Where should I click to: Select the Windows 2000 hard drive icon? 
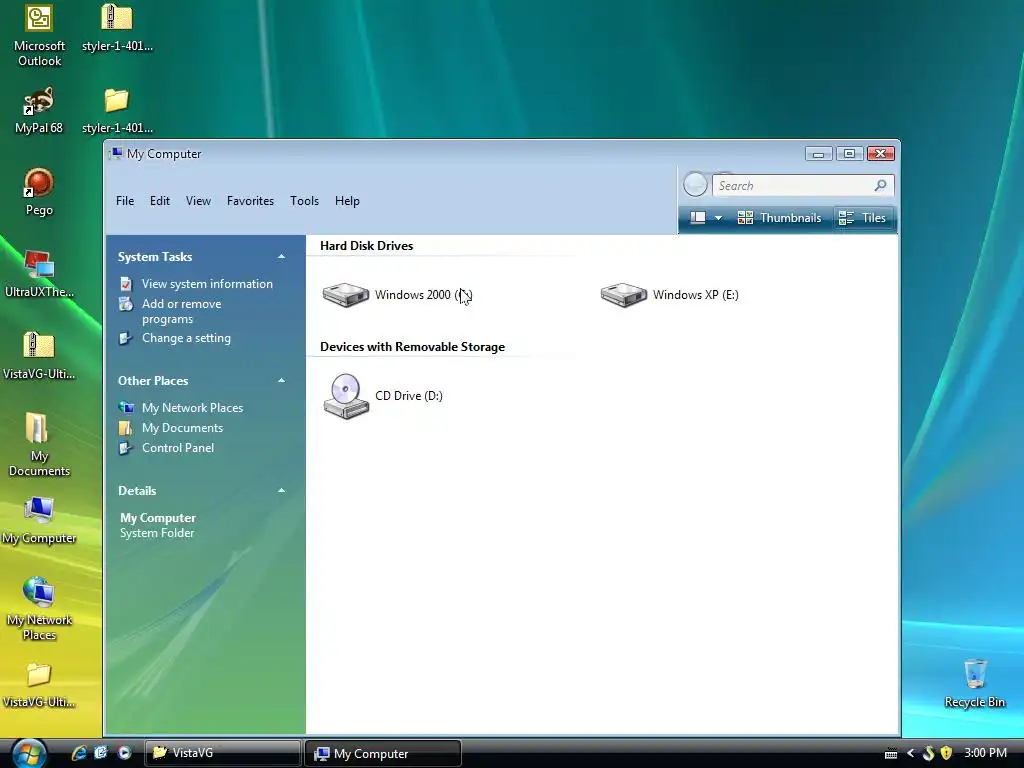(x=346, y=295)
